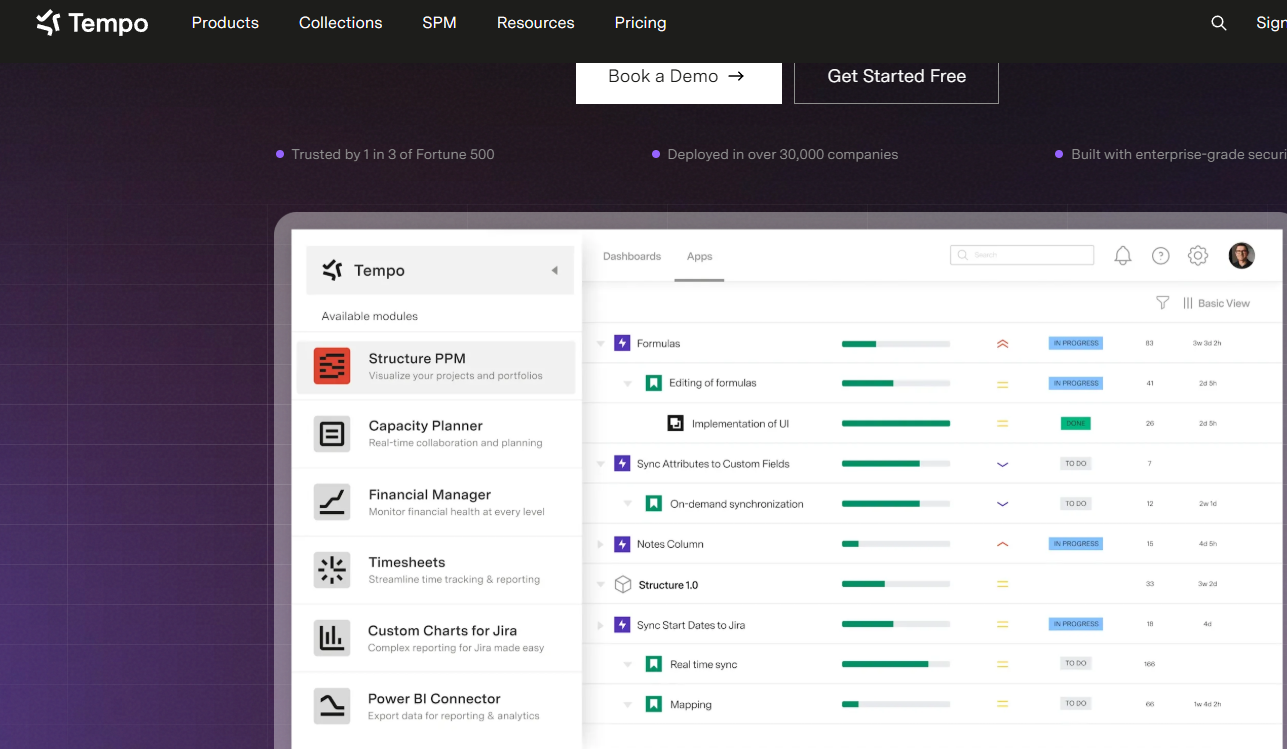
Task: Open the user profile avatar
Action: click(1242, 256)
